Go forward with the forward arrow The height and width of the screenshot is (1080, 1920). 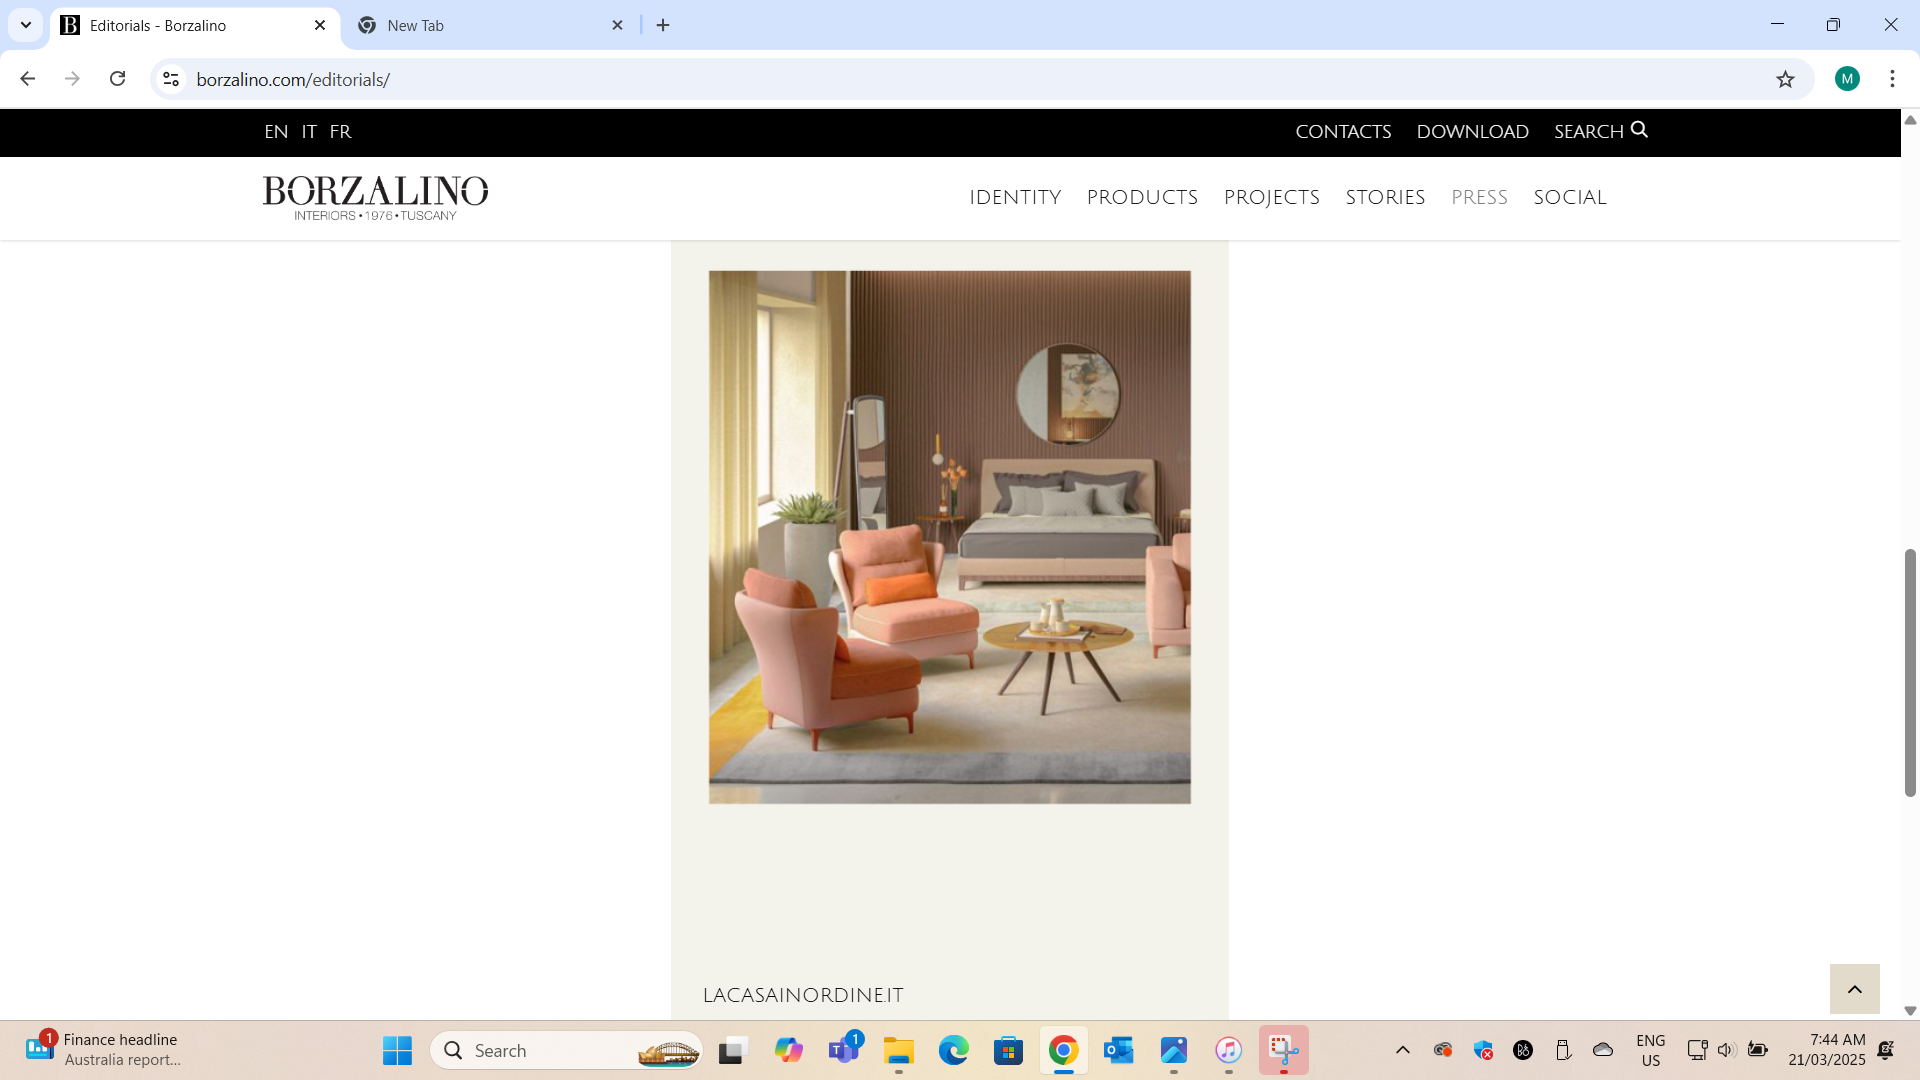pos(72,79)
